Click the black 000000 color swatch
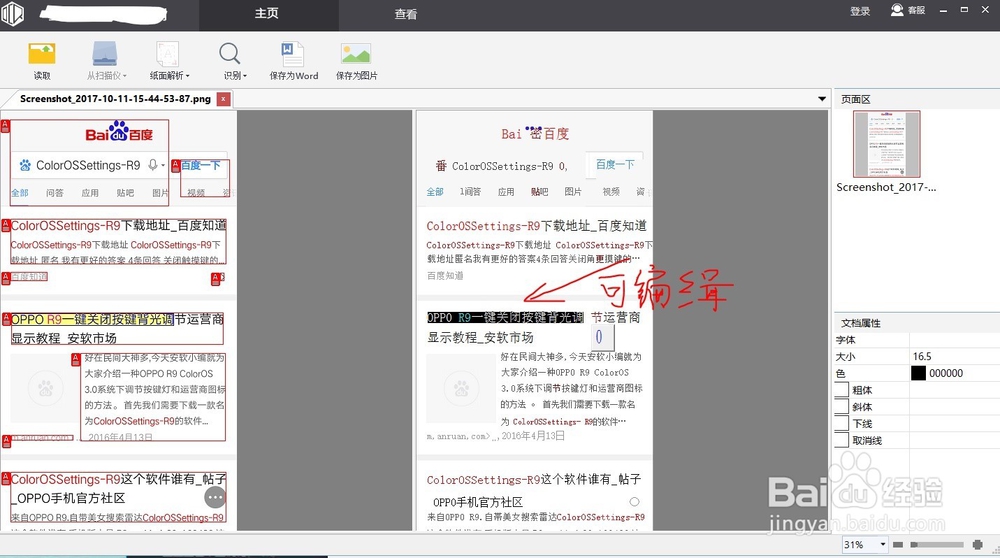The width and height of the screenshot is (1000, 558). pyautogui.click(x=918, y=373)
